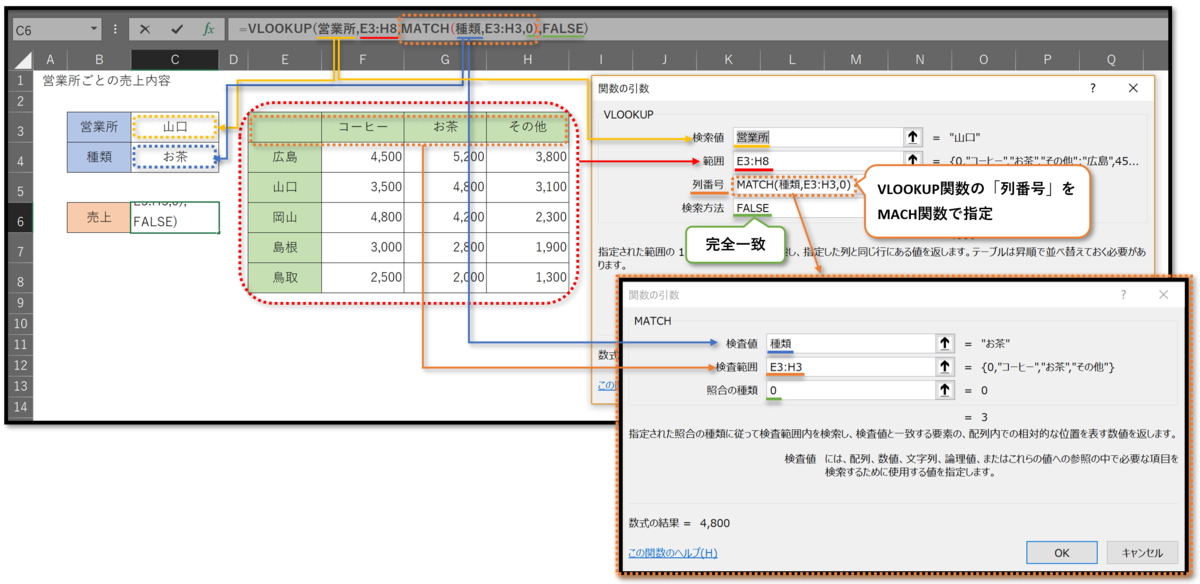Click the 広島 row label cell
Image resolution: width=1200 pixels, height=584 pixels.
pos(285,157)
